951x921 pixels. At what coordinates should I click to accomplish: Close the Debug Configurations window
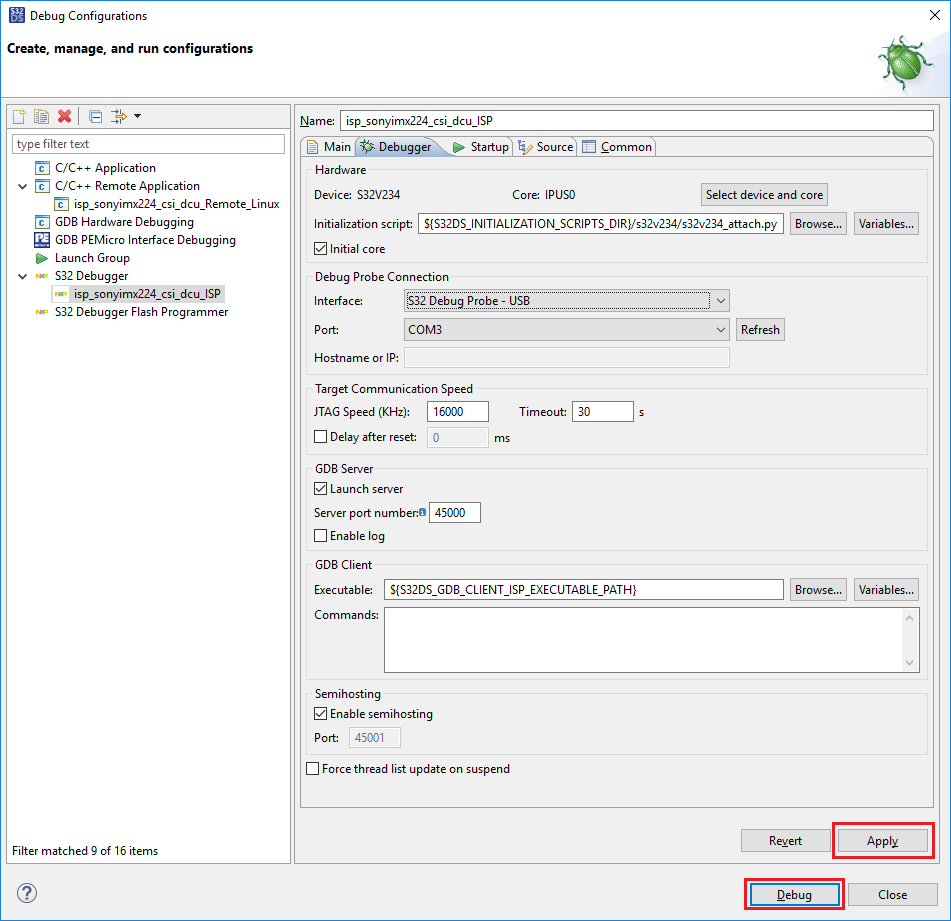935,15
